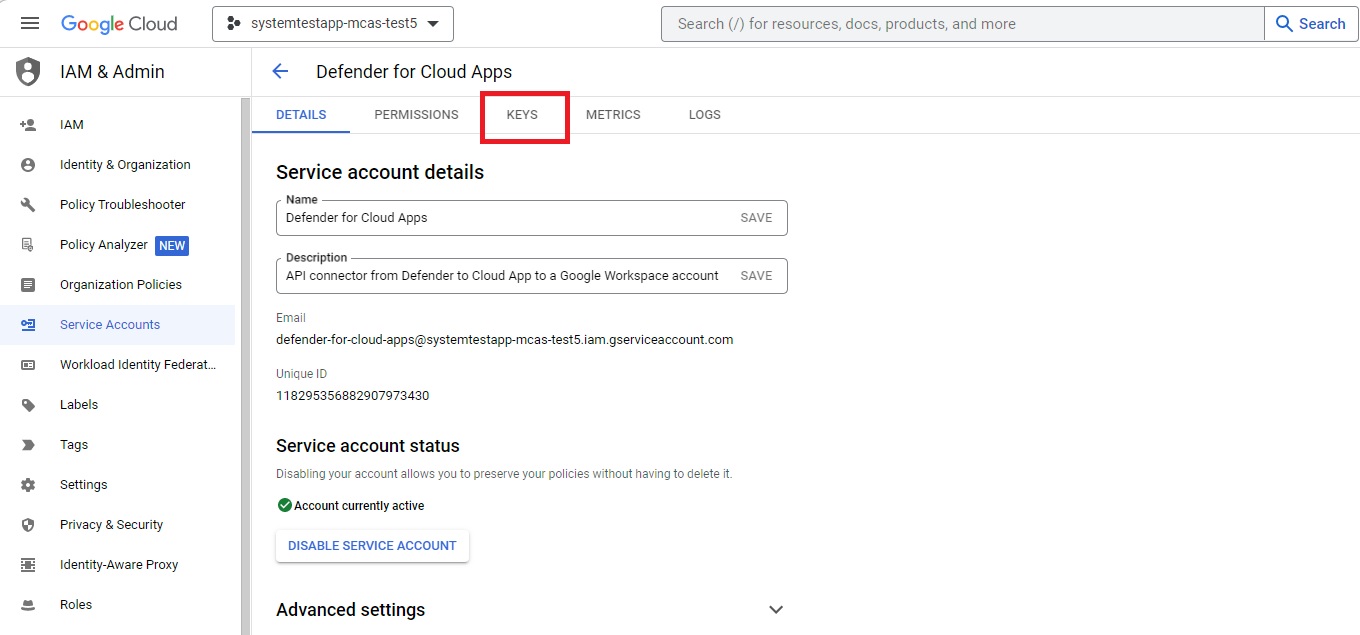Open Privacy & Security

[111, 525]
